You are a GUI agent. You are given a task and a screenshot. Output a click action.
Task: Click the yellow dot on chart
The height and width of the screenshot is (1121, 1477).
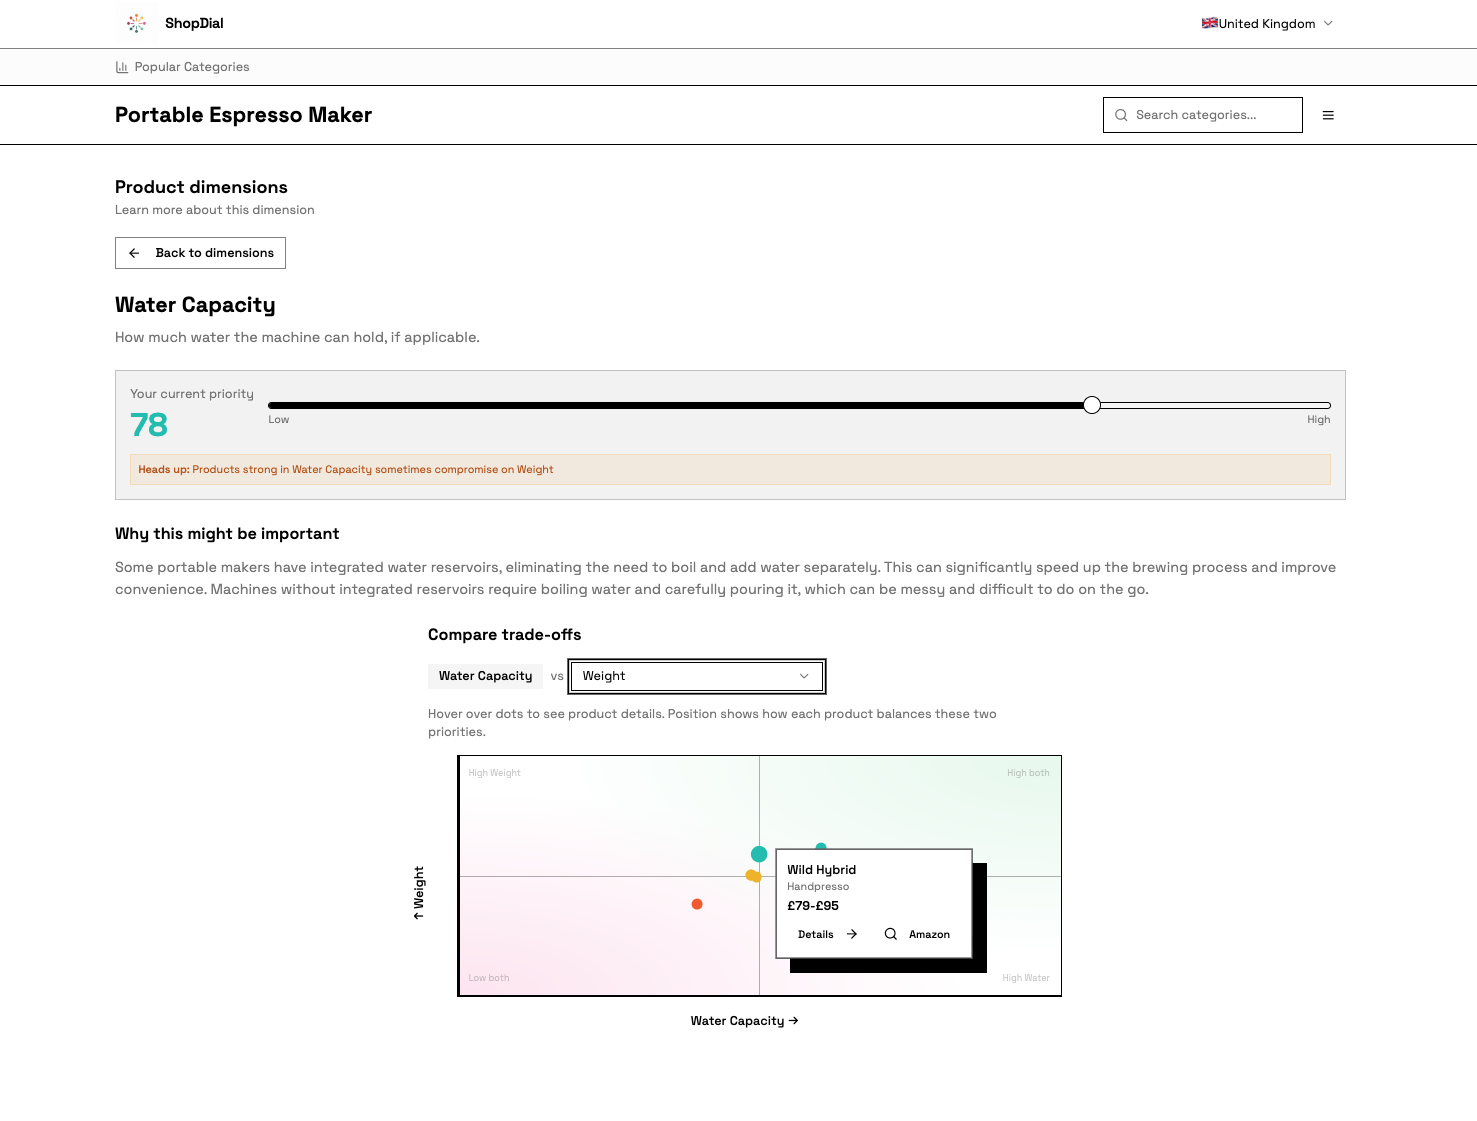click(x=753, y=876)
